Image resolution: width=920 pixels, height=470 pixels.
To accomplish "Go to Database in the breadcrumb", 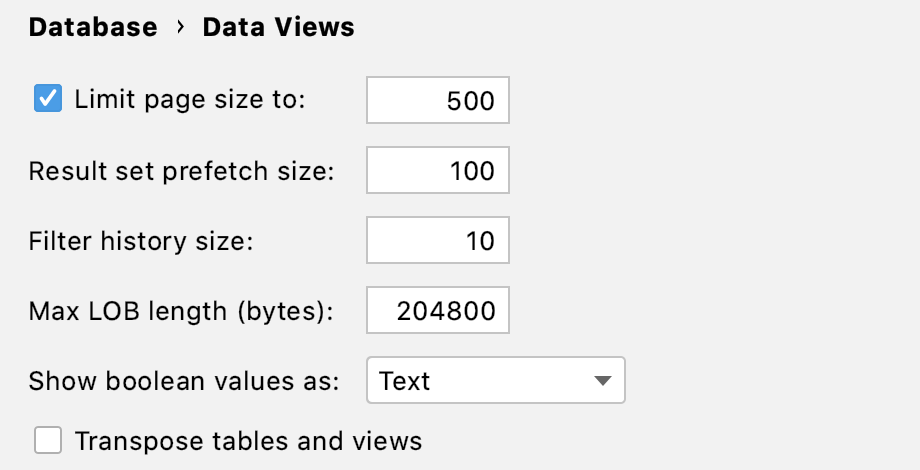I will (93, 28).
